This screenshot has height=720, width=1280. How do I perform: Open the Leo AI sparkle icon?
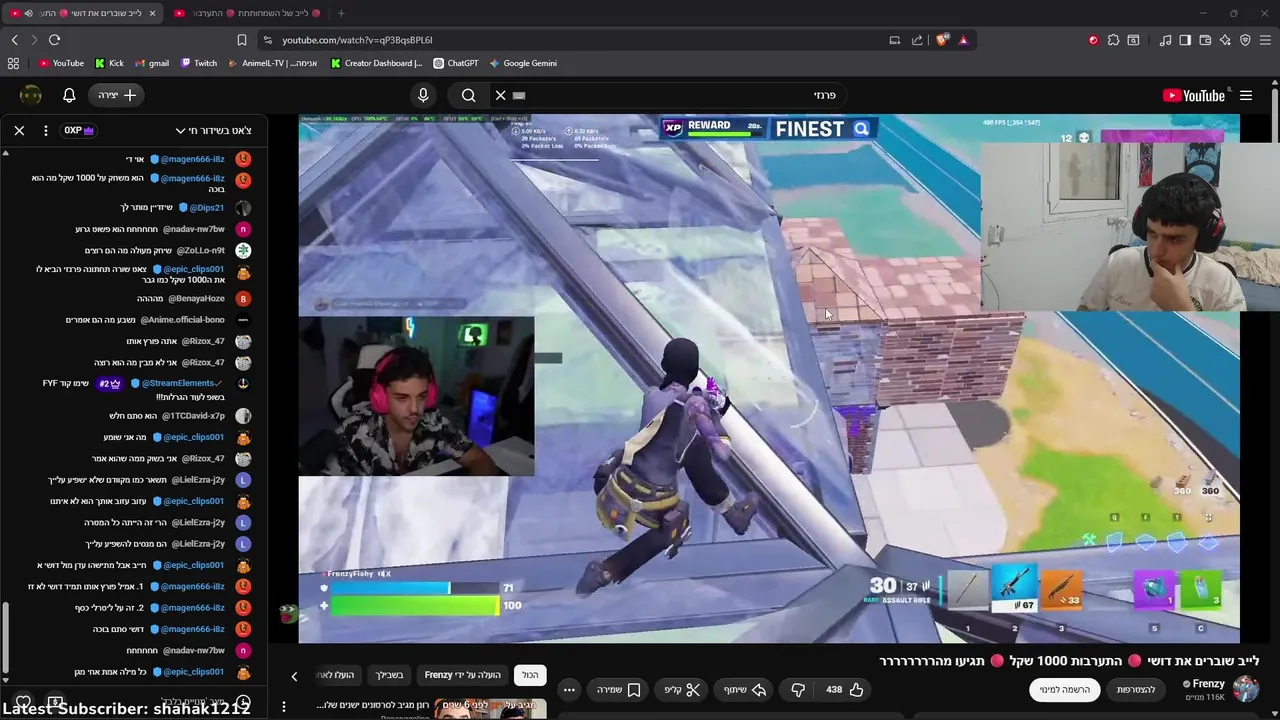[1225, 40]
